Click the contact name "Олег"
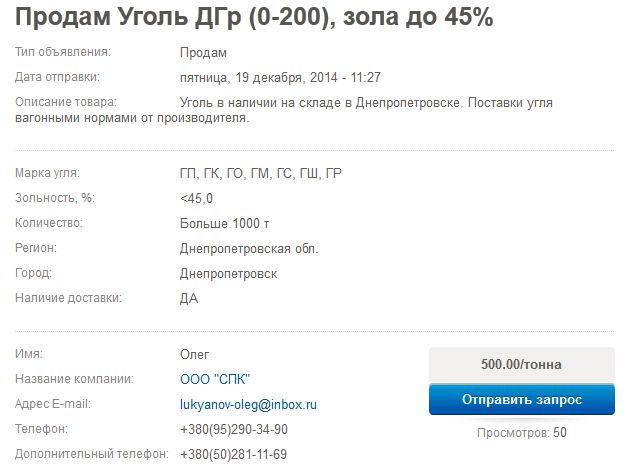The width and height of the screenshot is (625, 474). click(195, 354)
